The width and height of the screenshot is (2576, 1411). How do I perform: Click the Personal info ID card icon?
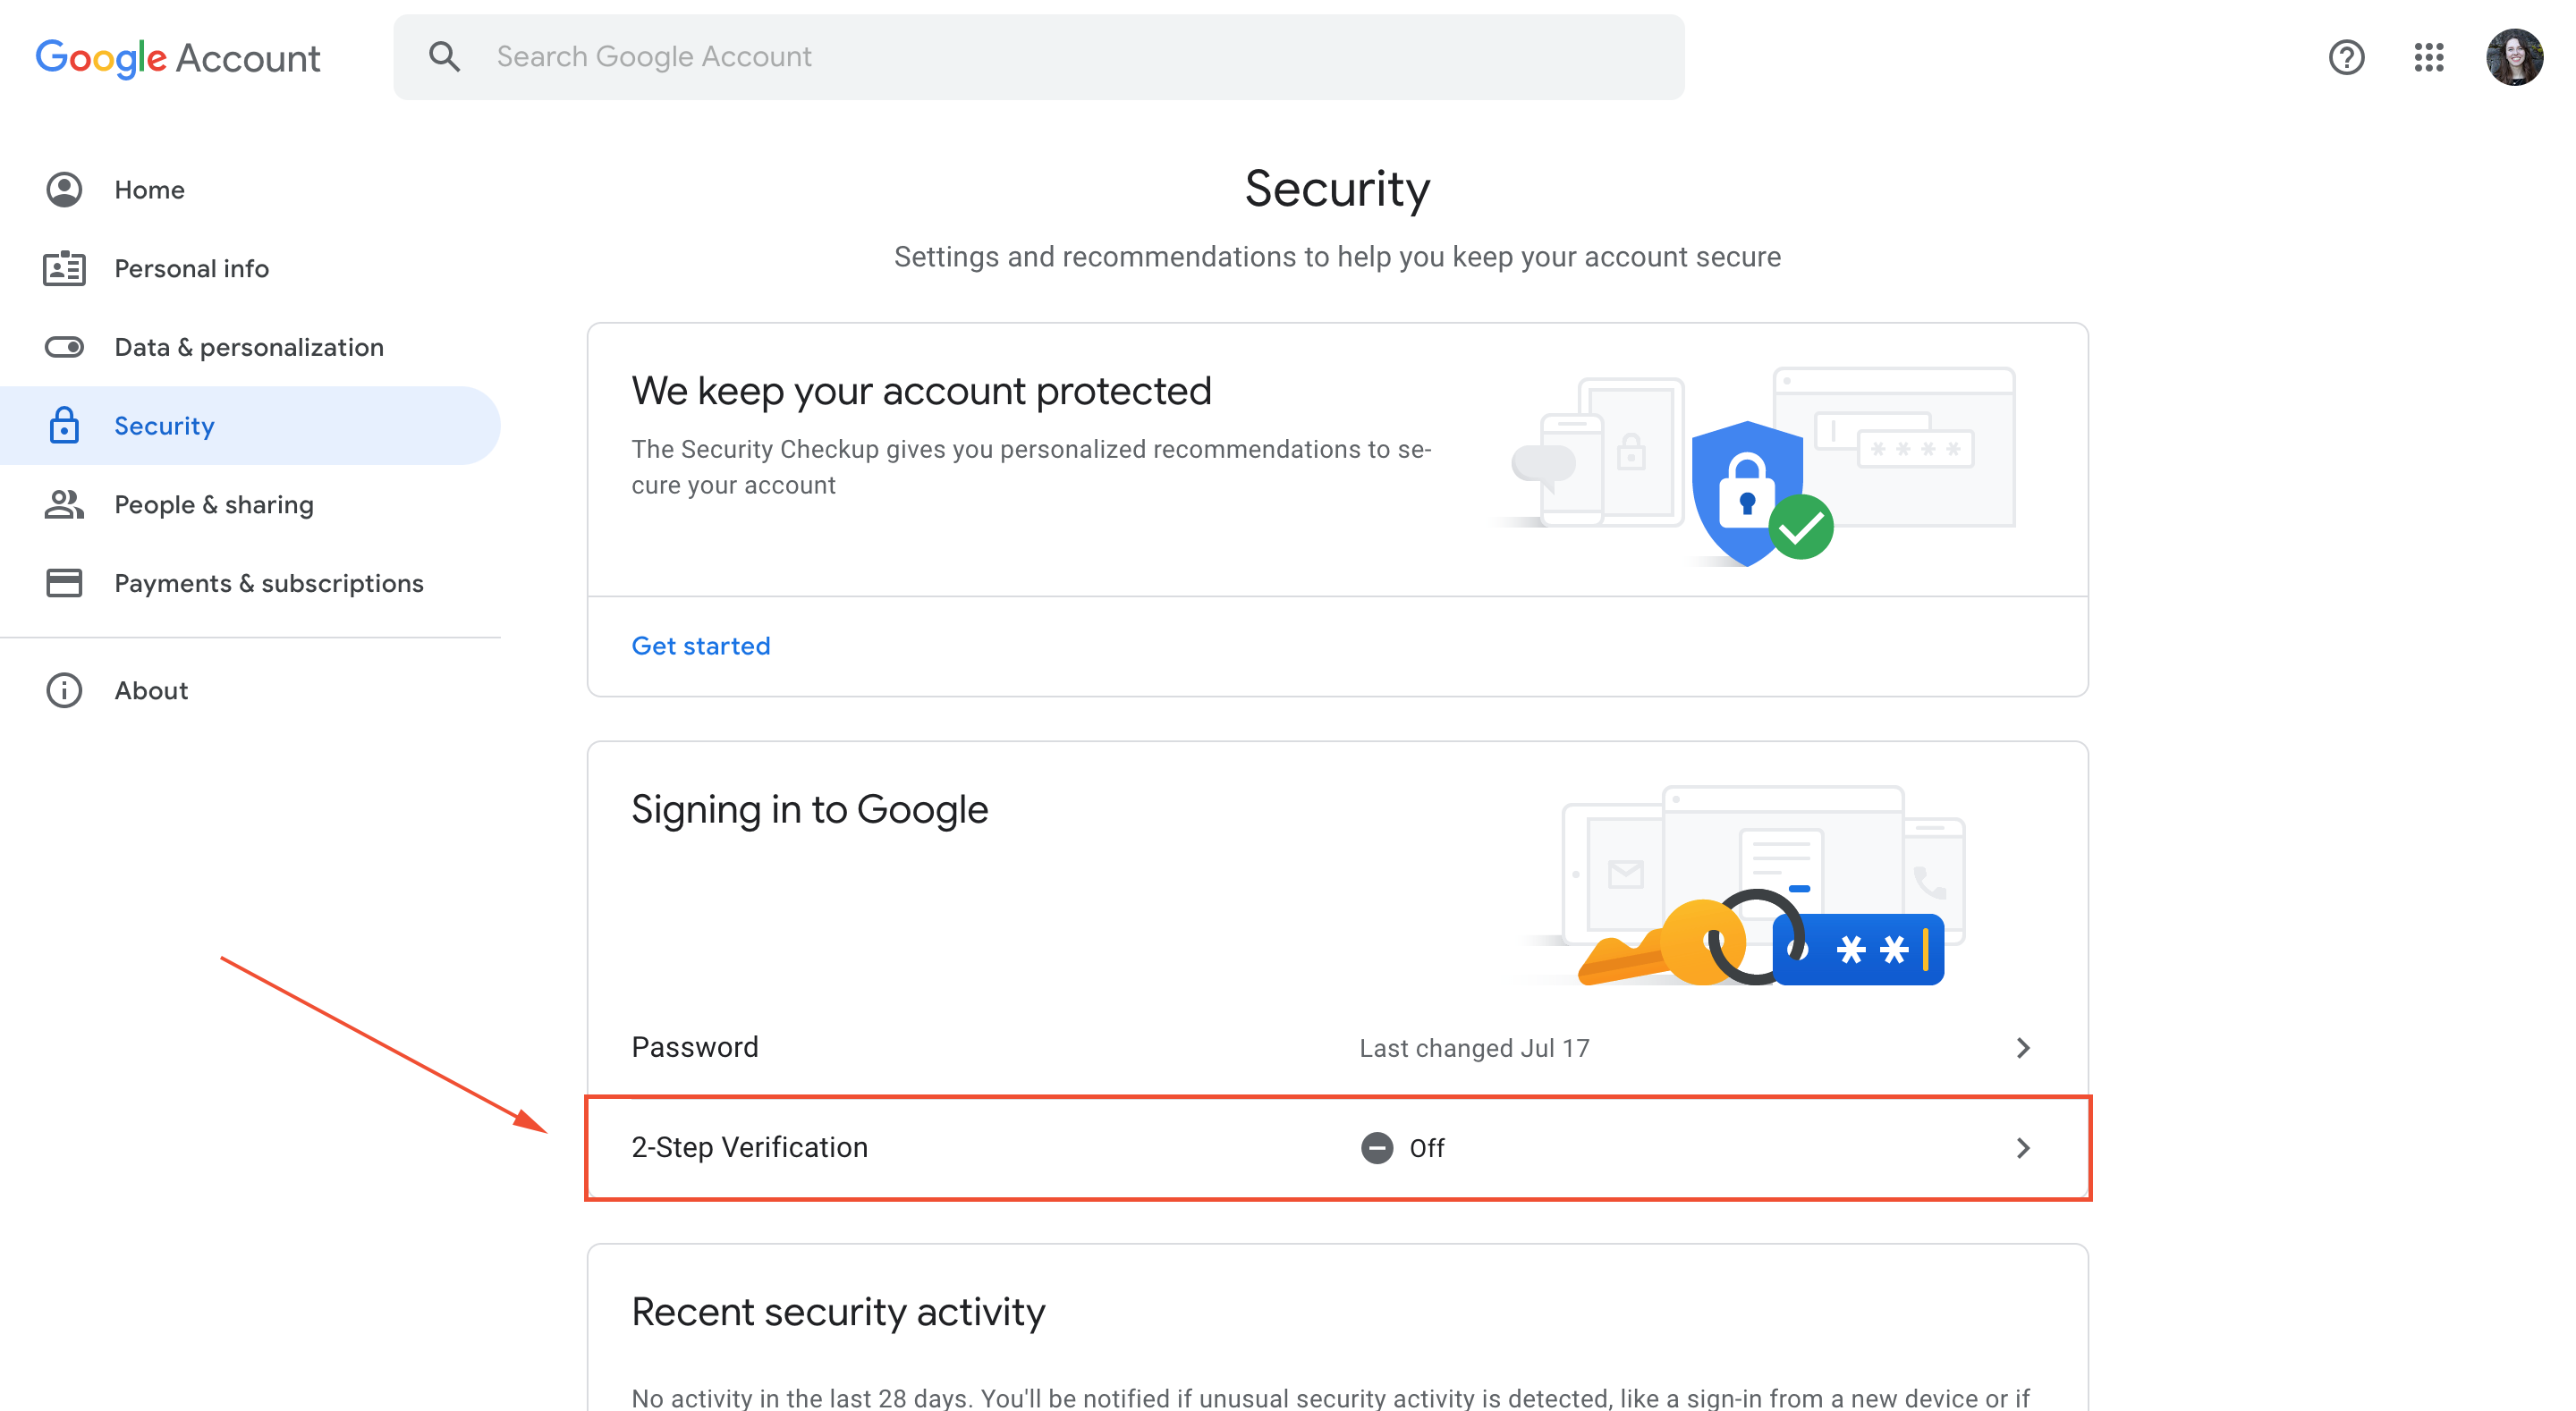(x=64, y=268)
